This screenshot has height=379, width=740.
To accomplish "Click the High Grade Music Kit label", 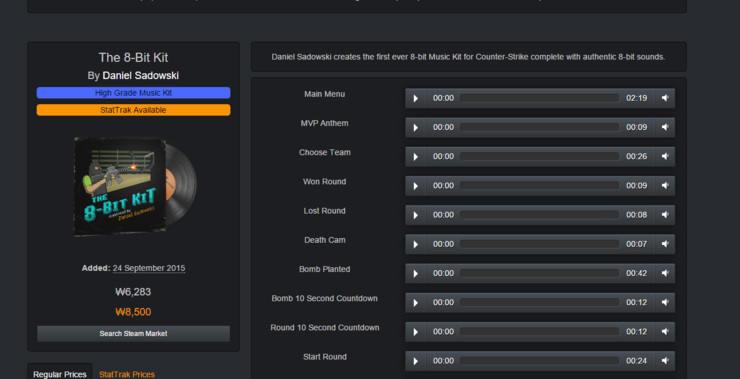I will (x=134, y=93).
